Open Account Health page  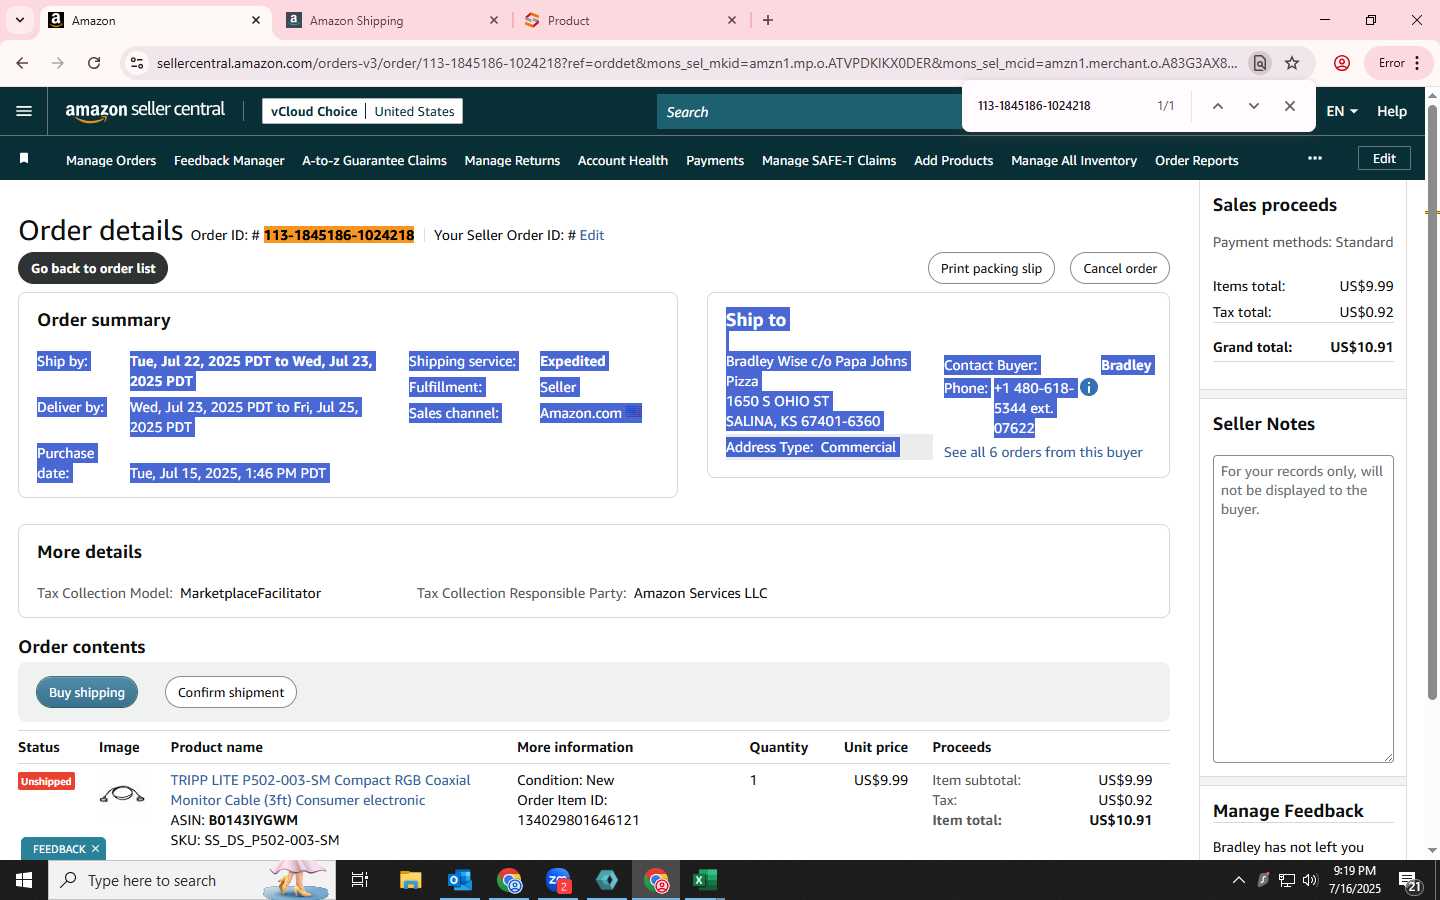coord(623,160)
